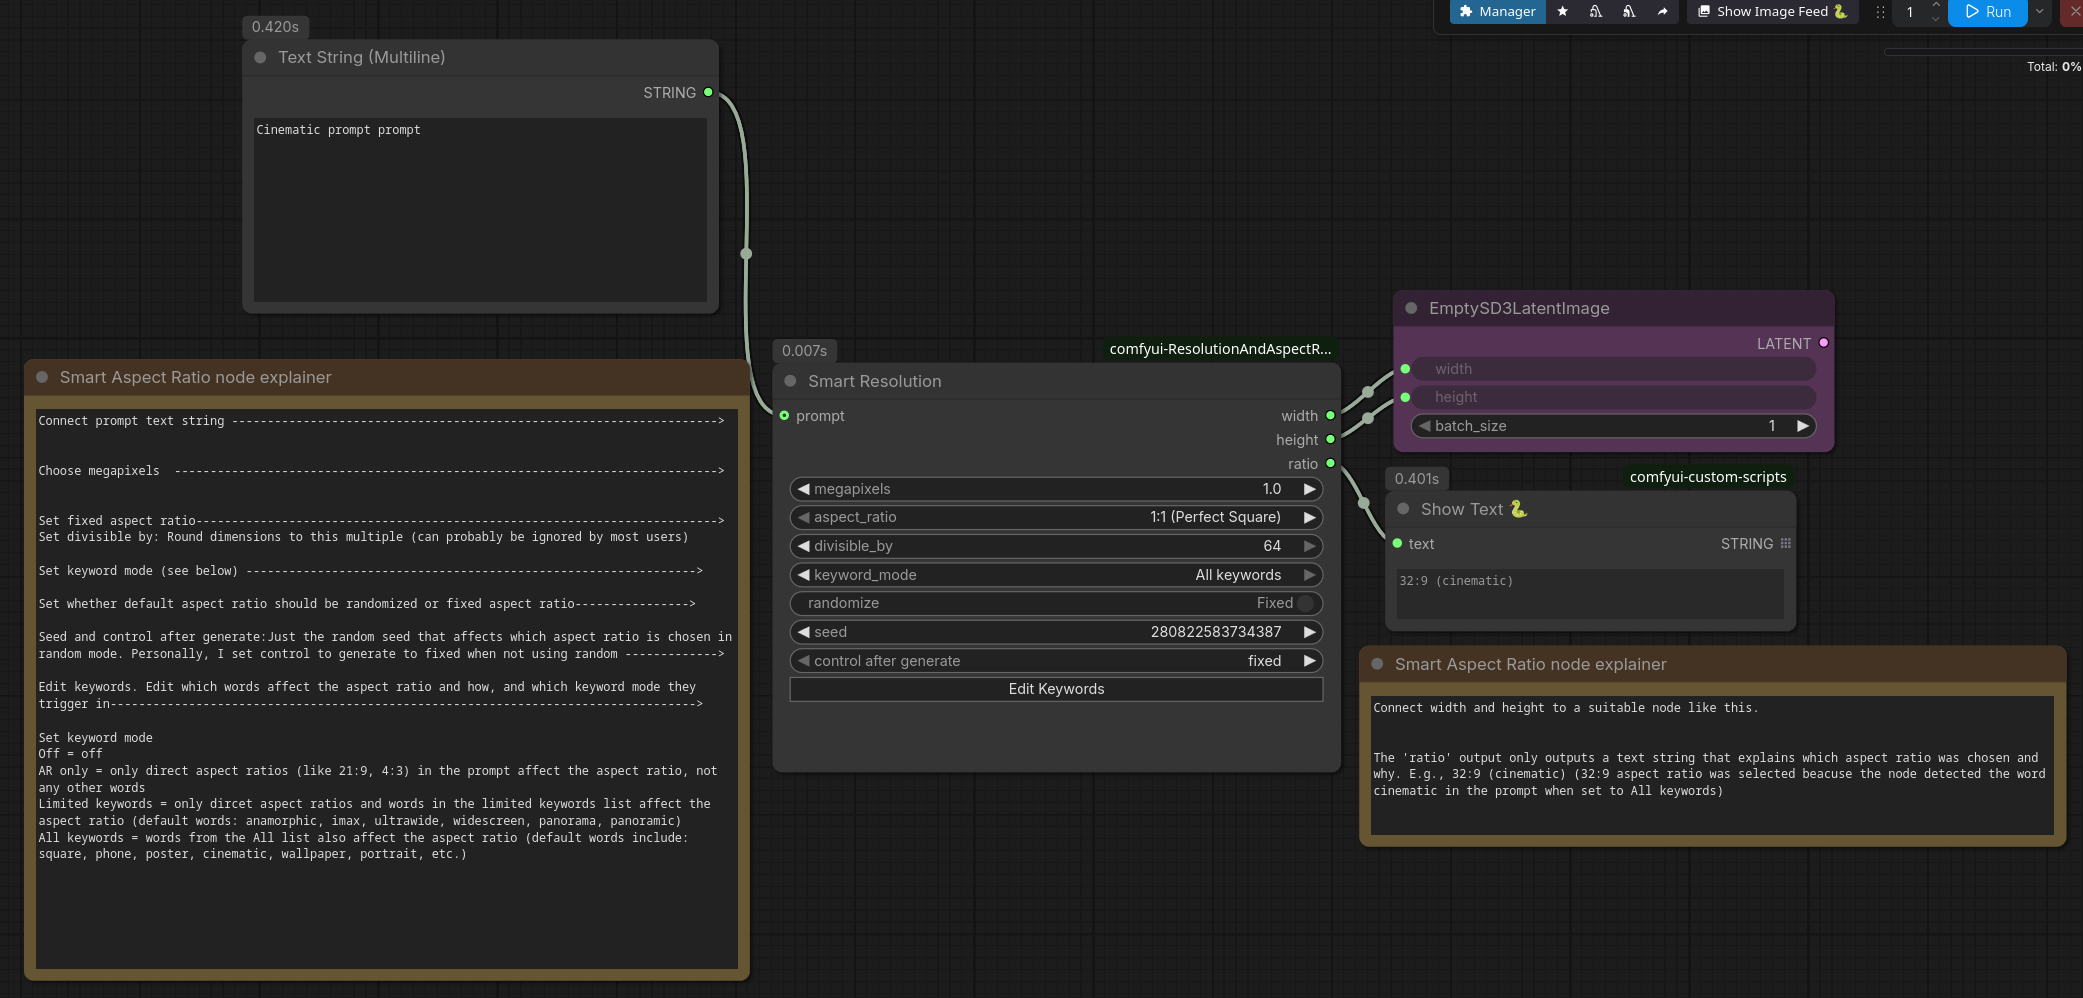Open the keyword_mode combo showing All keywords
Image resolution: width=2083 pixels, height=998 pixels.
[x=1056, y=575]
